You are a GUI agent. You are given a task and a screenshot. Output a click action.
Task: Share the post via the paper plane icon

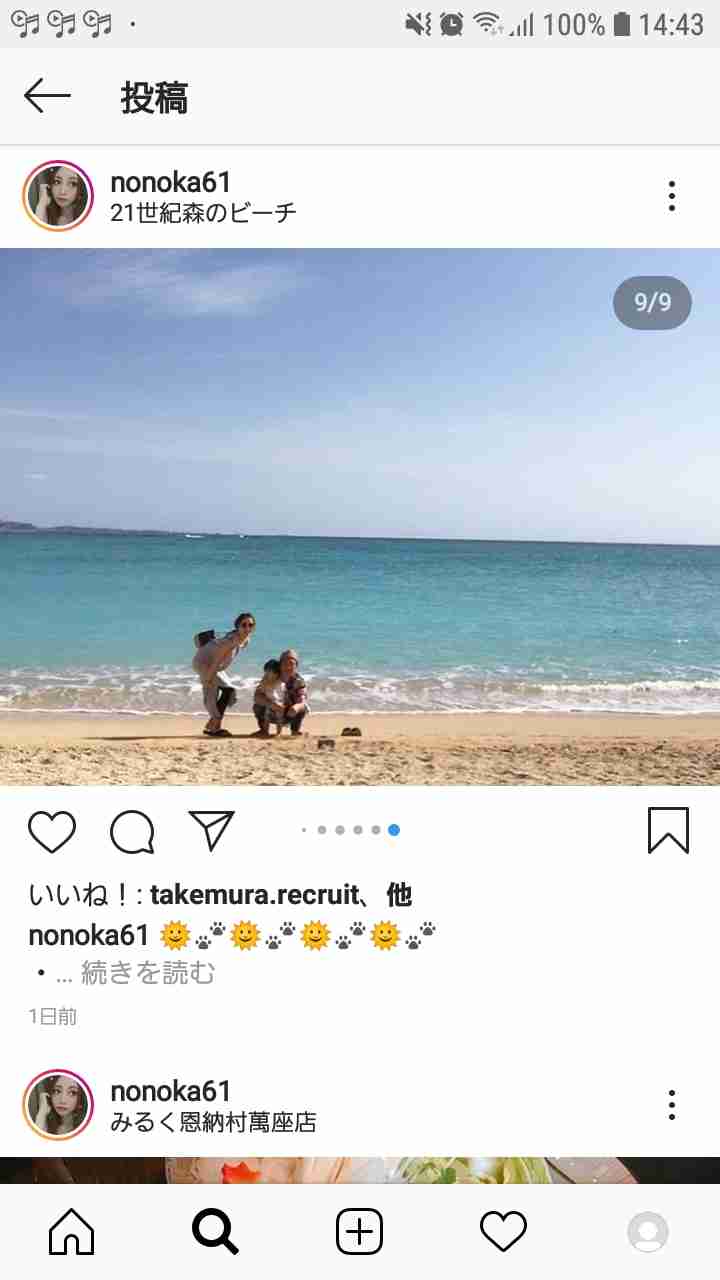tap(211, 831)
